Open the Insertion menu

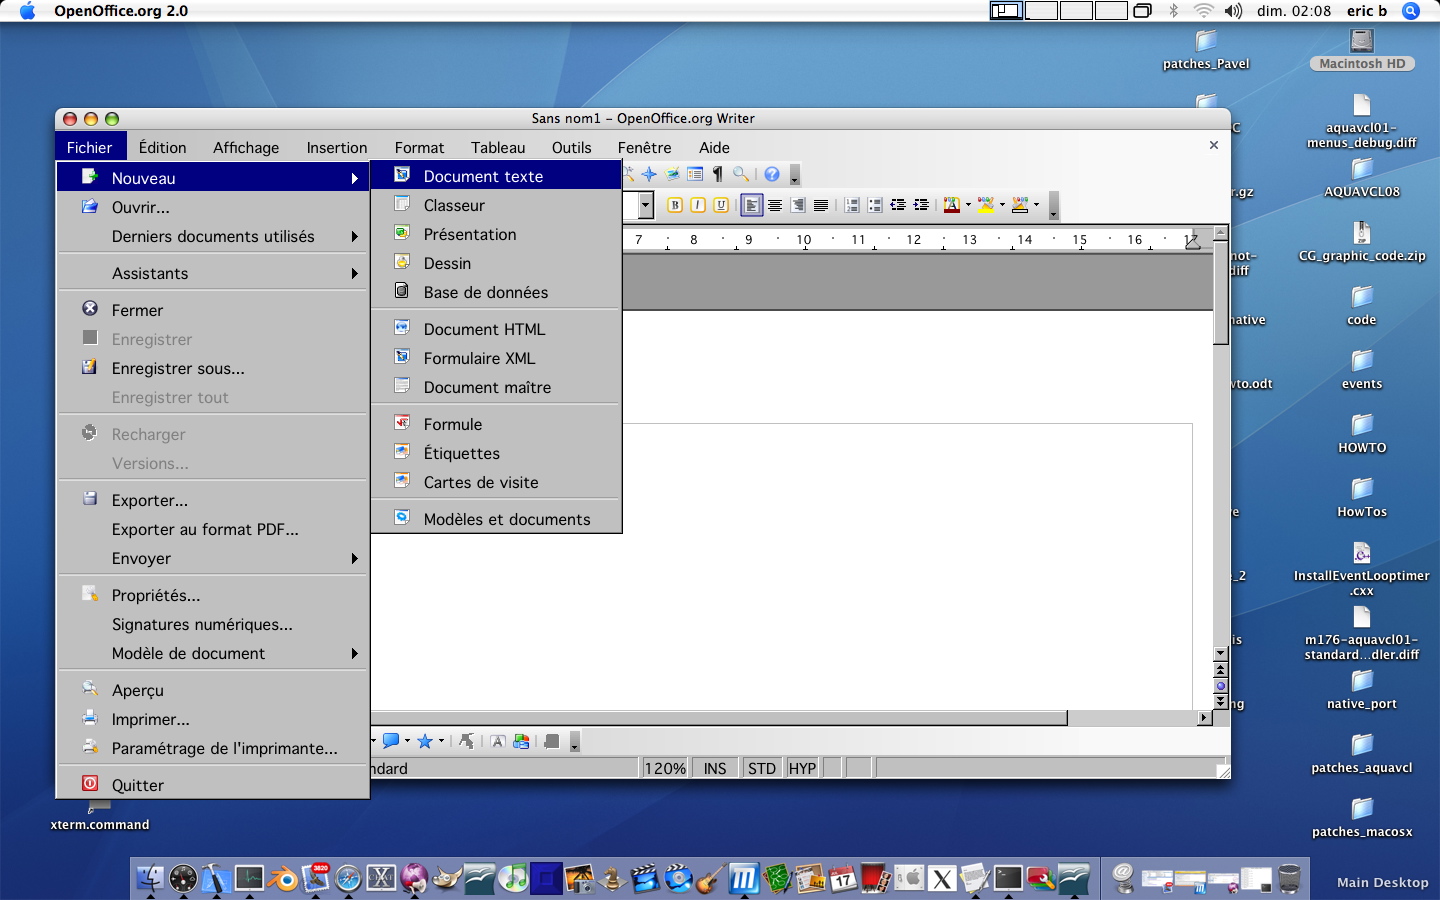[x=337, y=147]
